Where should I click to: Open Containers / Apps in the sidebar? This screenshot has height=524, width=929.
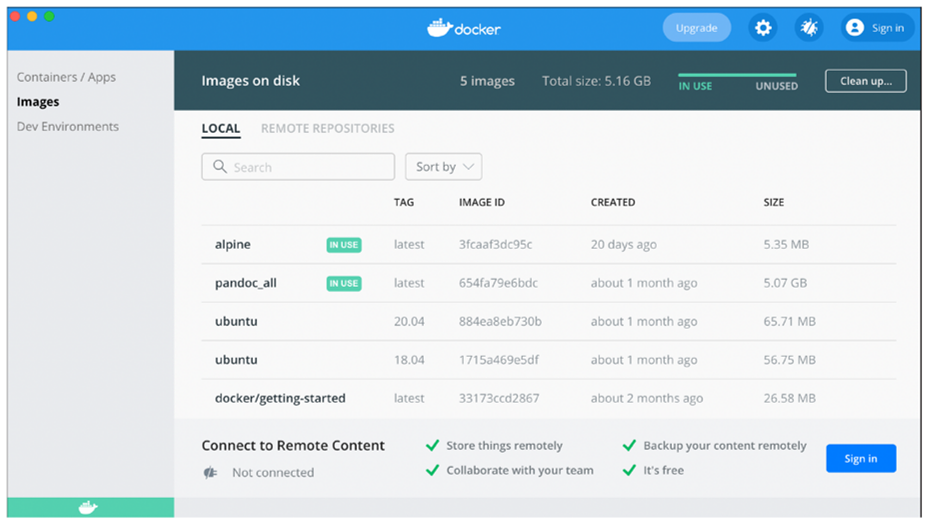tap(66, 77)
